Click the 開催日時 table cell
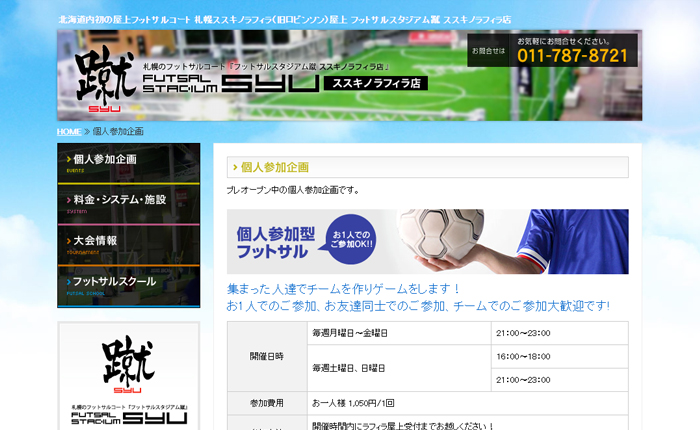 coord(267,356)
